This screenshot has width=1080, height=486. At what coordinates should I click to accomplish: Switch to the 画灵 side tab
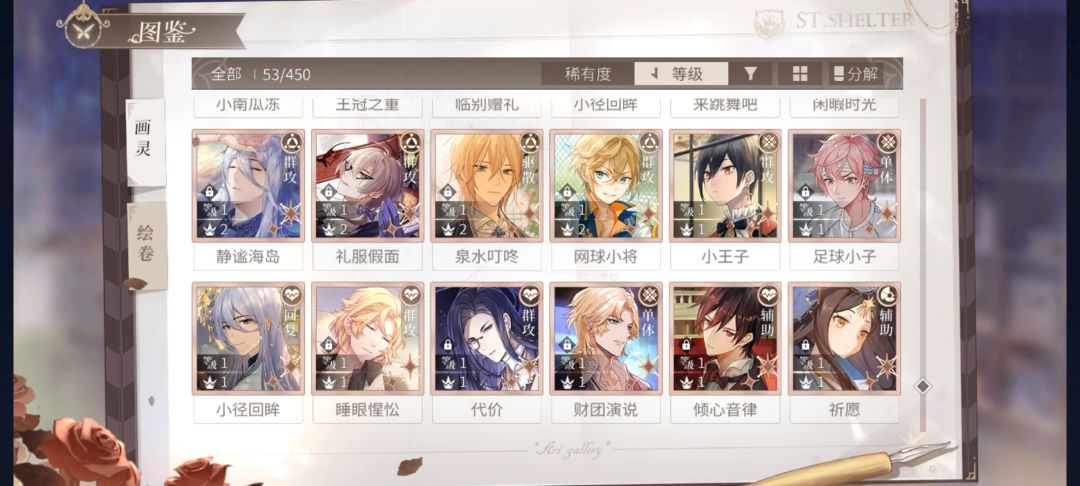[x=145, y=142]
